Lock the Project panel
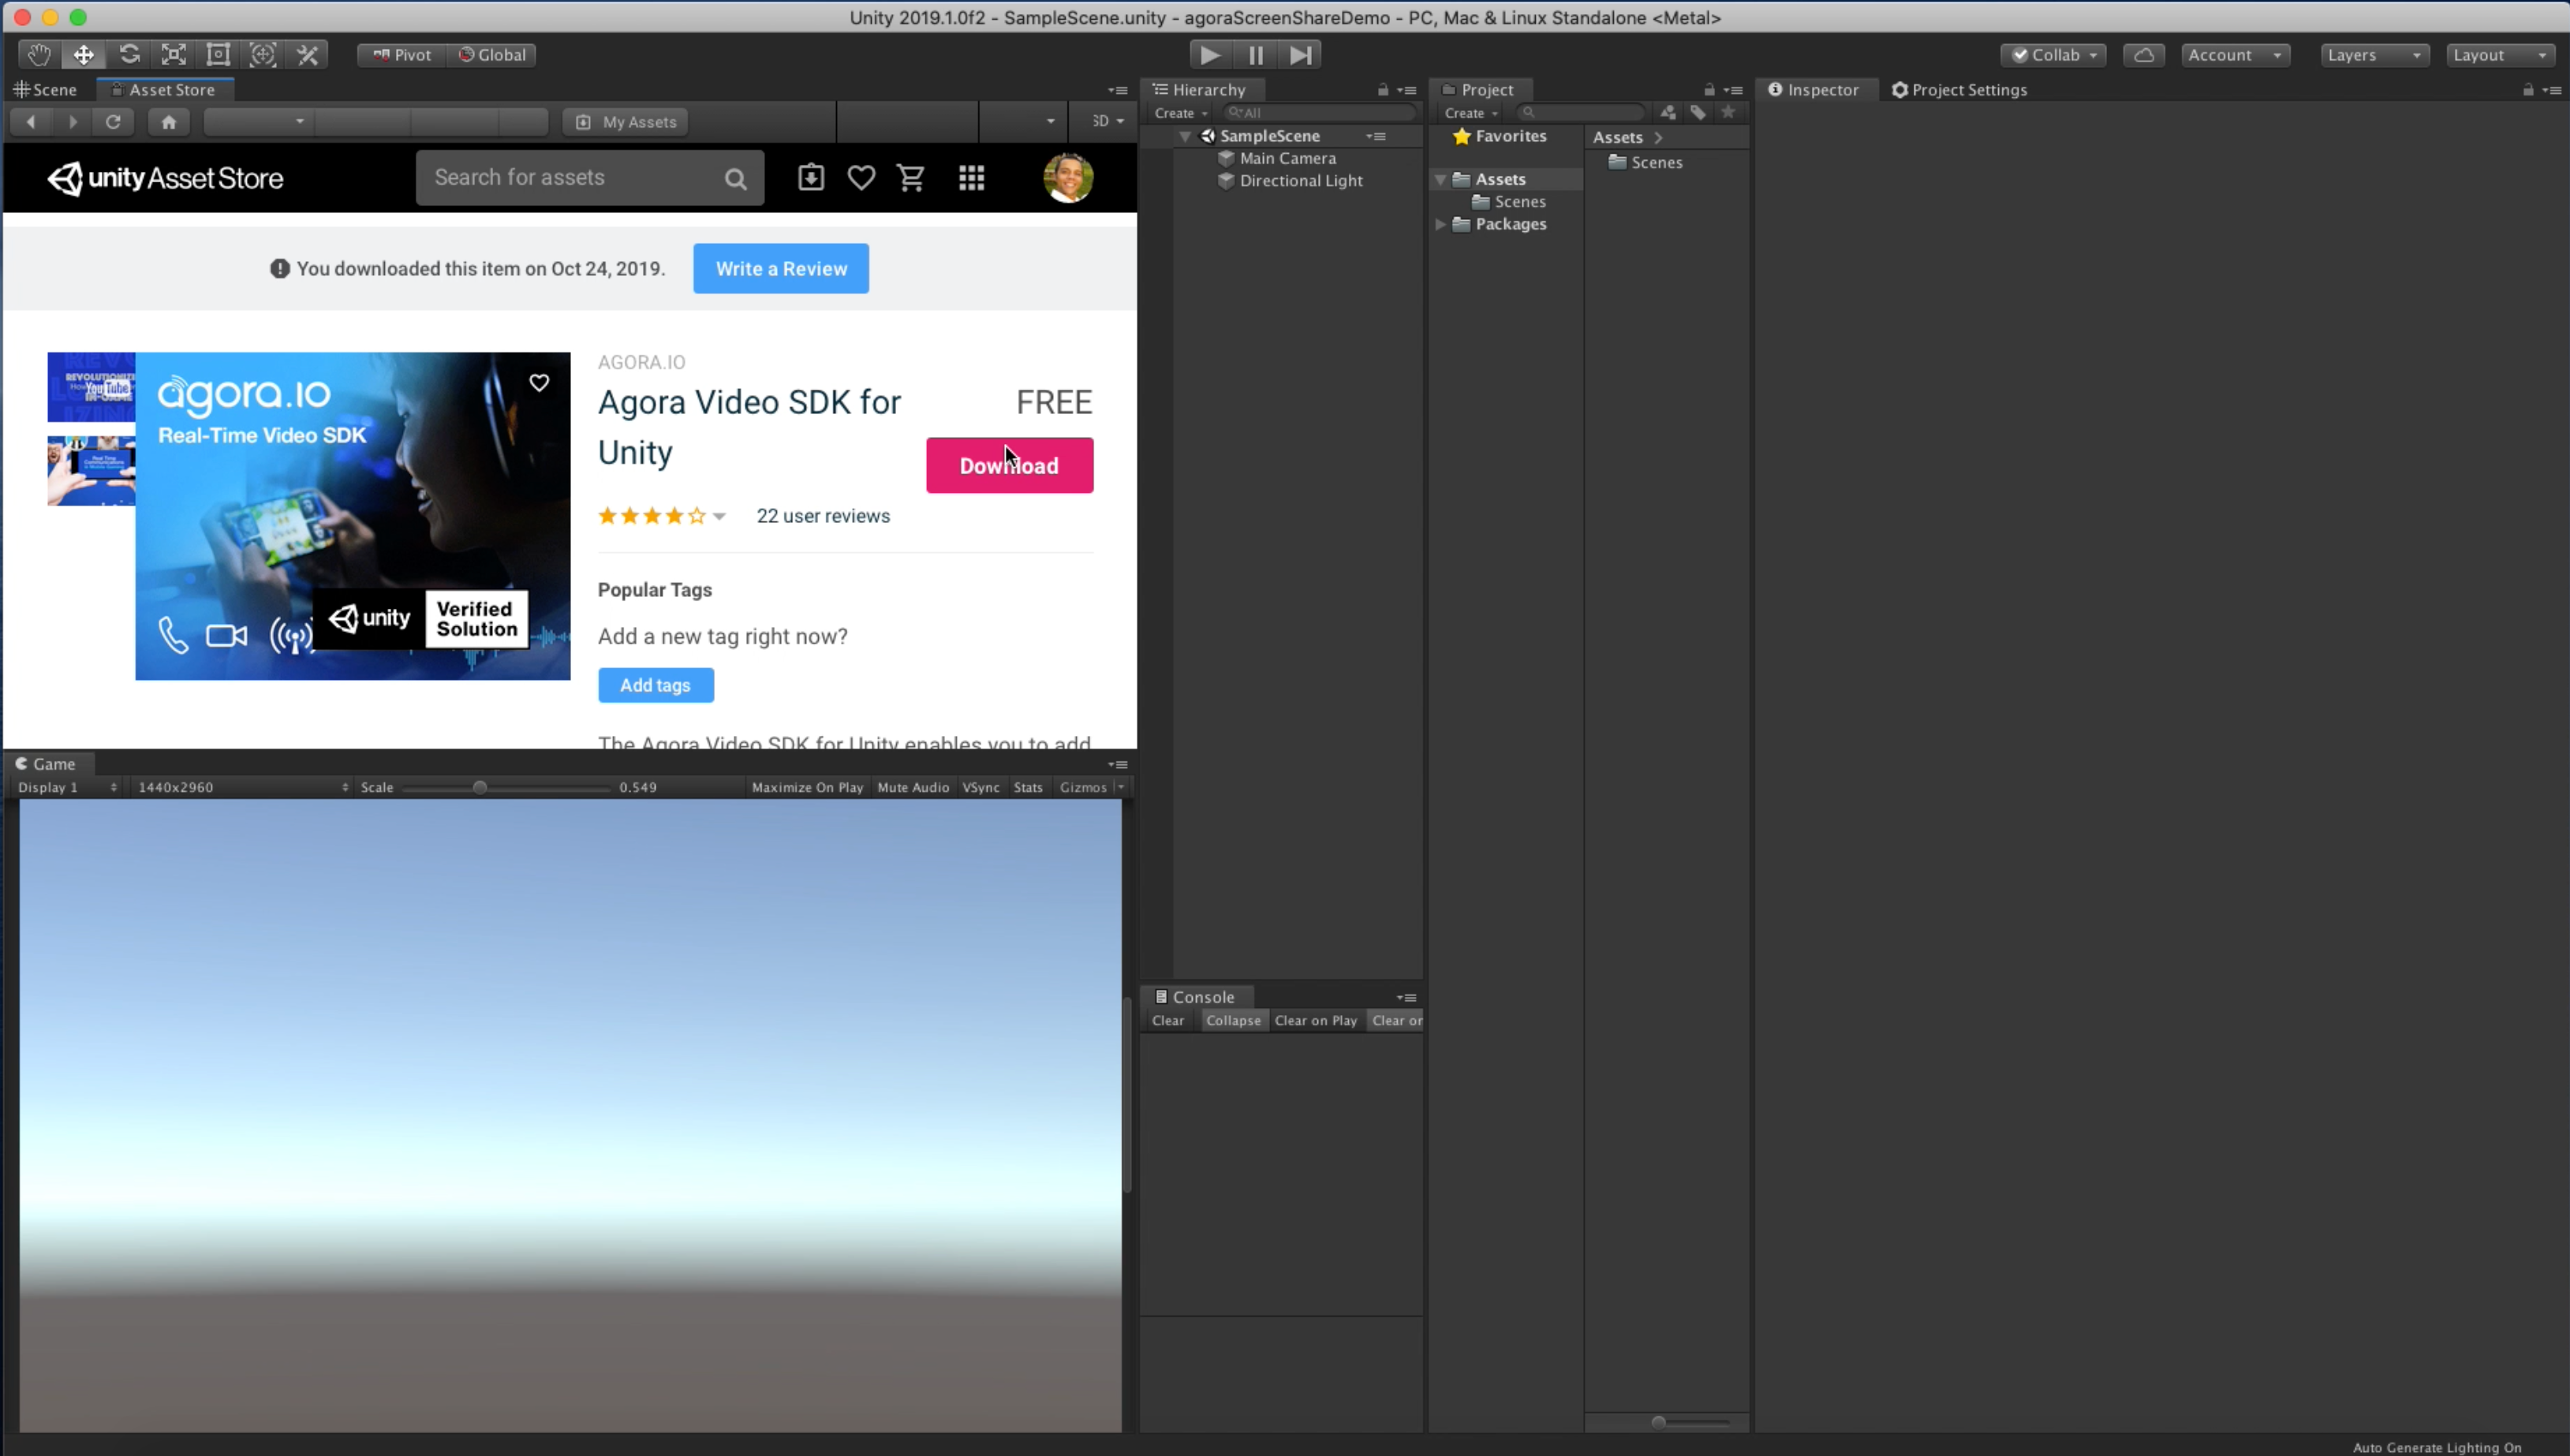The height and width of the screenshot is (1456, 2570). tap(1709, 90)
